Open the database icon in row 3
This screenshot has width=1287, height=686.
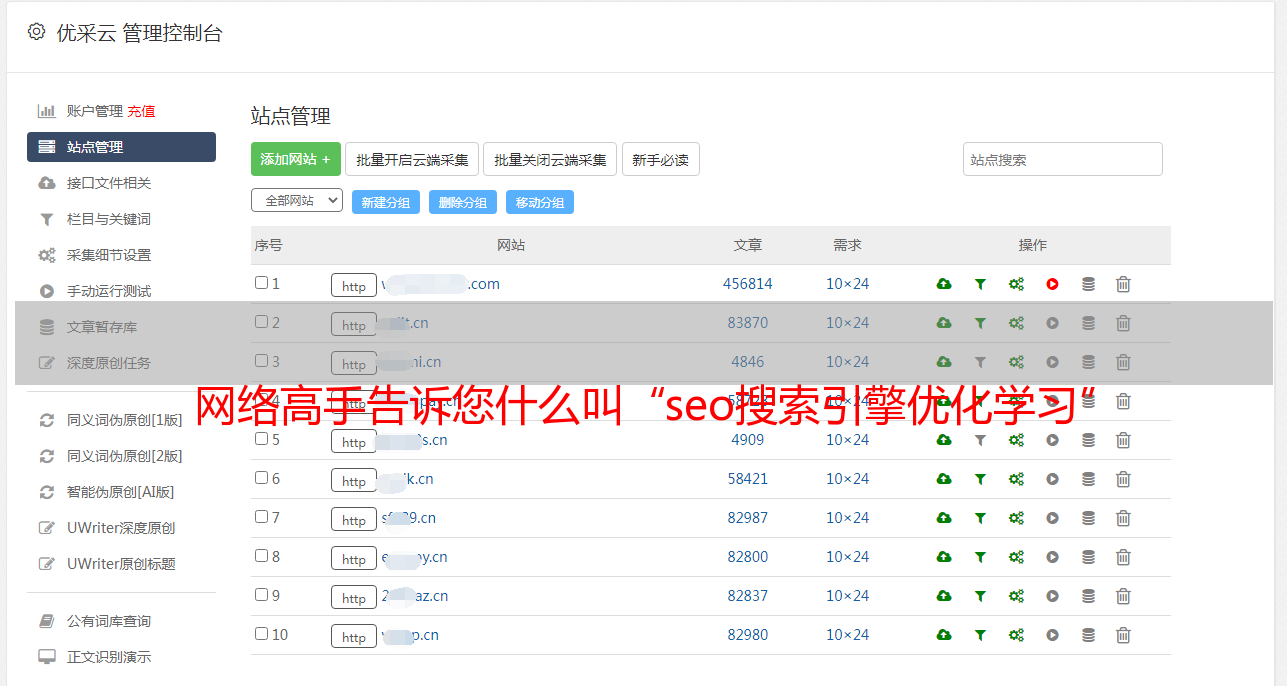[1088, 362]
